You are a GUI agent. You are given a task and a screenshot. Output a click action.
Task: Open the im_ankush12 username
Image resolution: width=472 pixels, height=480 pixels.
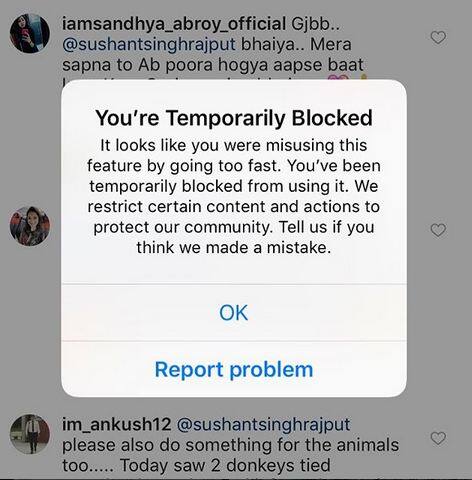pos(117,424)
